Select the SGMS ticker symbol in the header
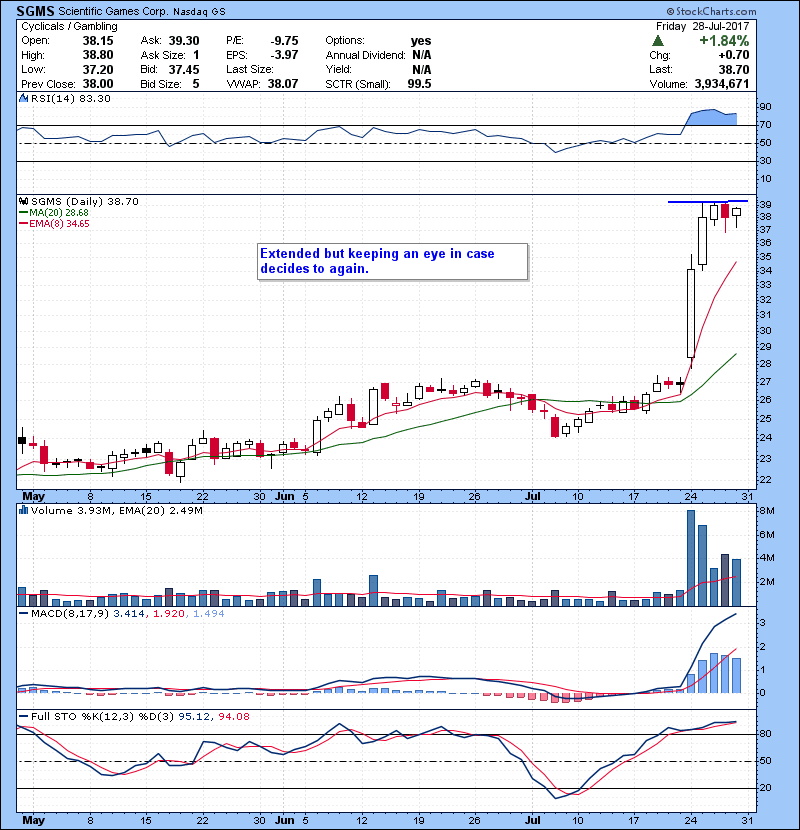800x830 pixels. 35,11
